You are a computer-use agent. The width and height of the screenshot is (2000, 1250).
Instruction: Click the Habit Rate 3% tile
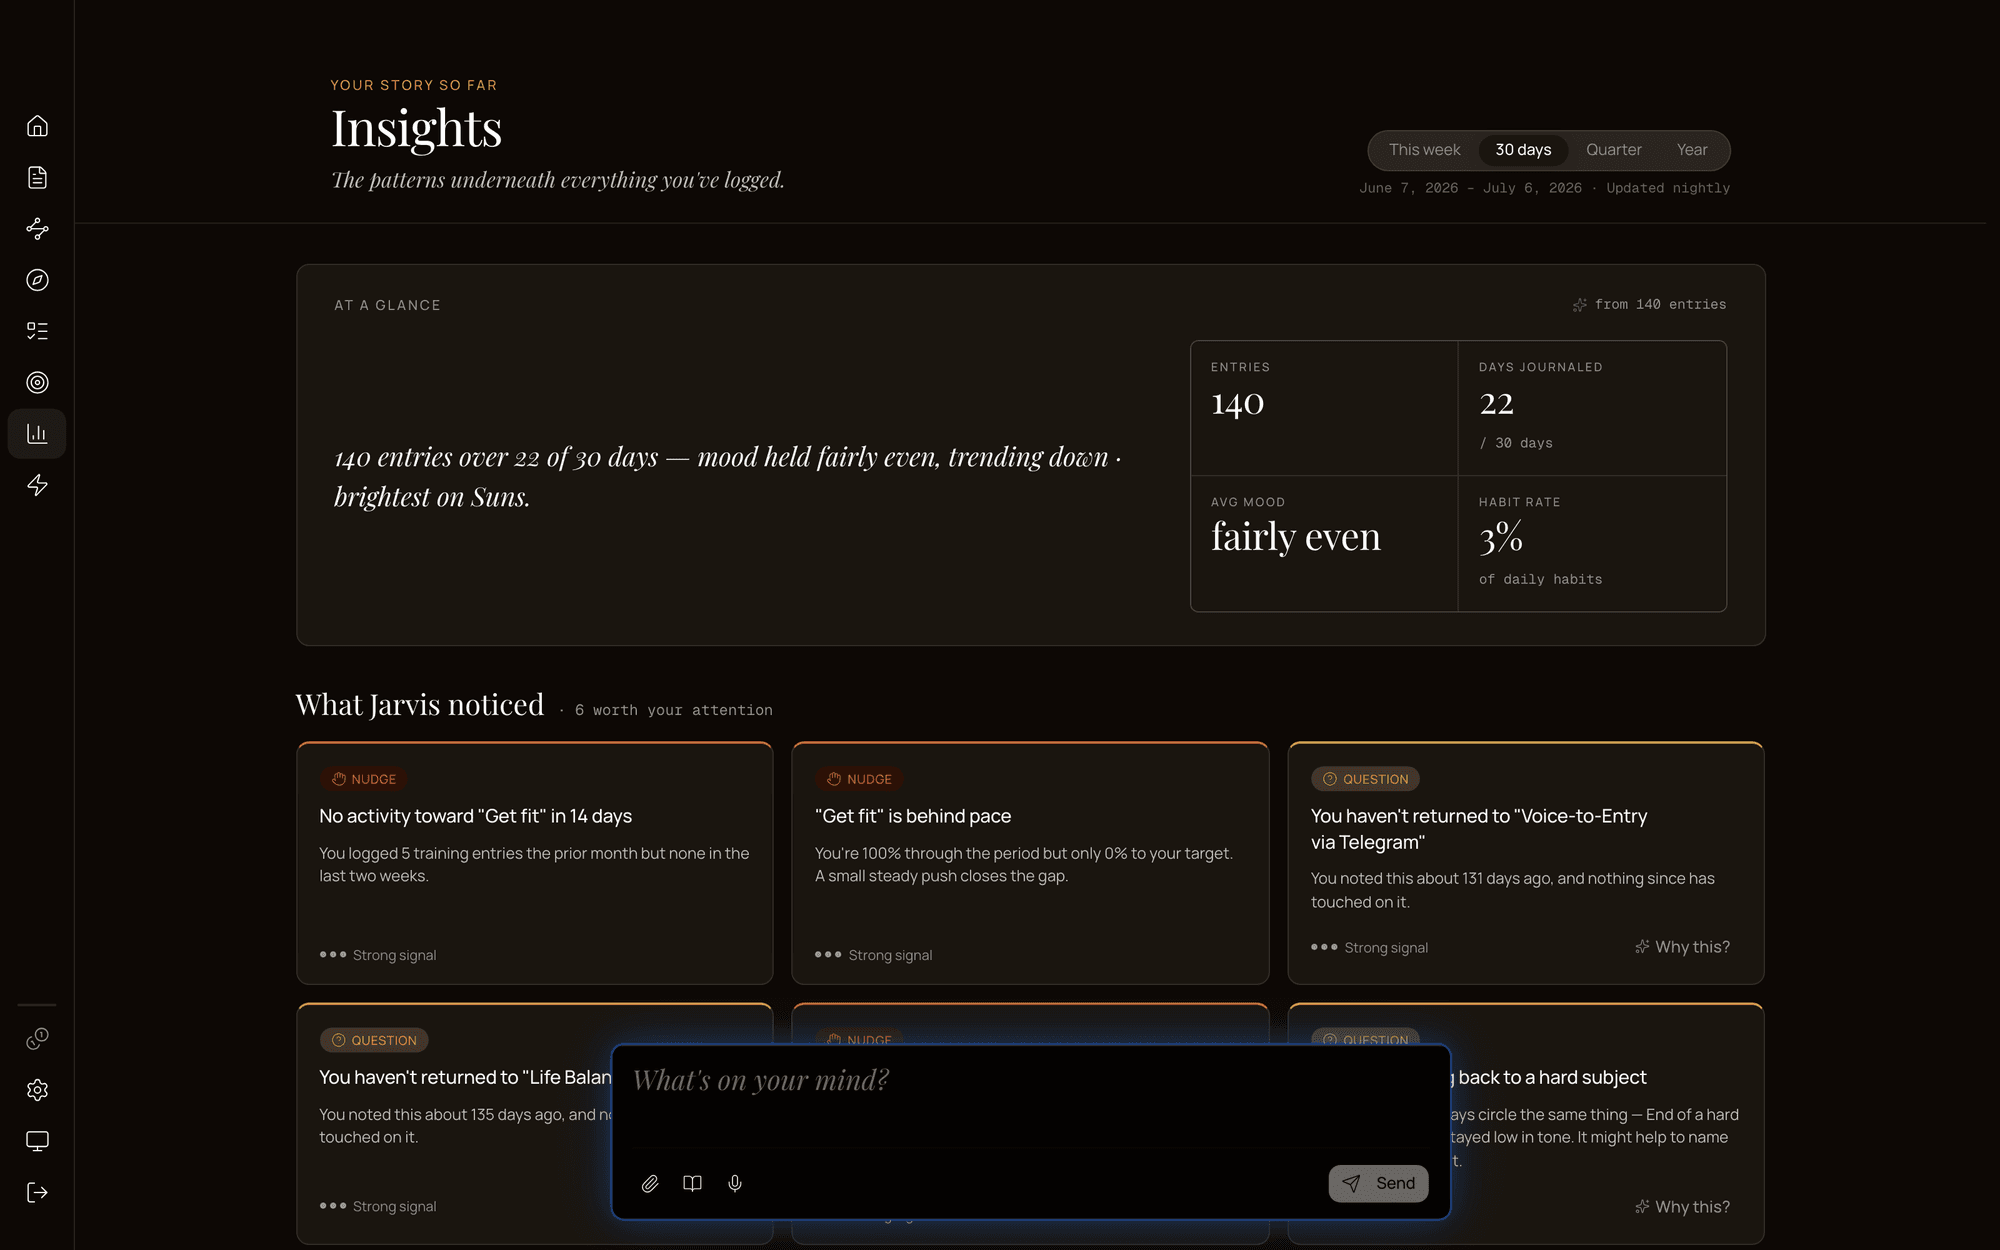(1592, 543)
